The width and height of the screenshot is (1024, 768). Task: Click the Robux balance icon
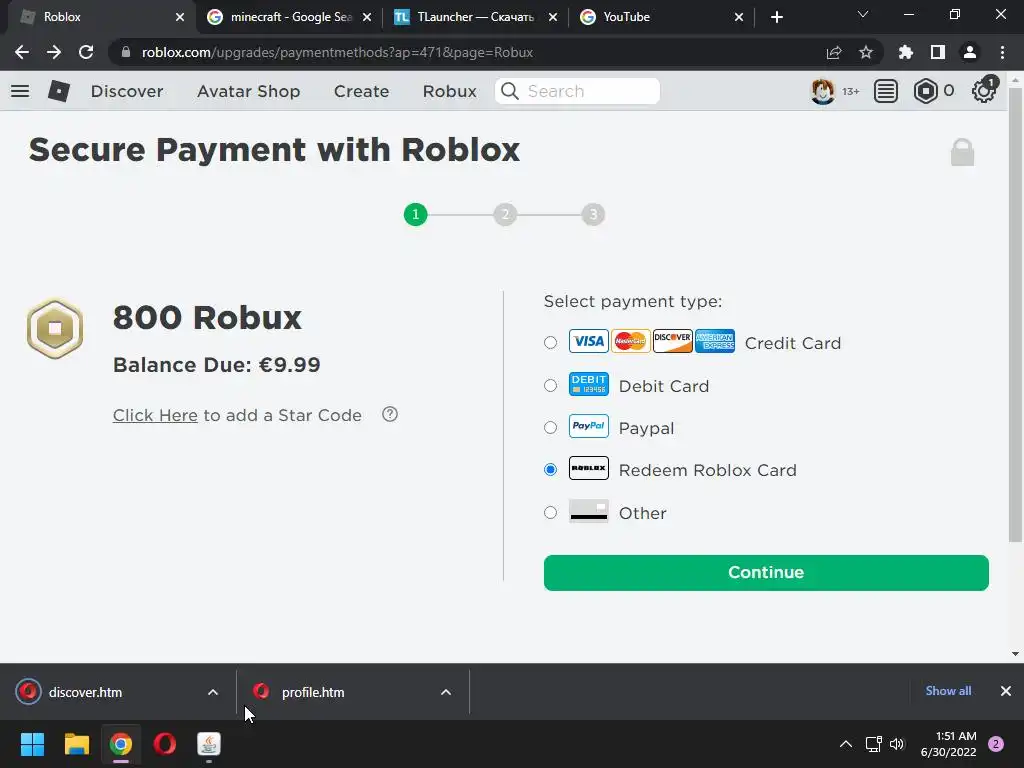tap(925, 91)
